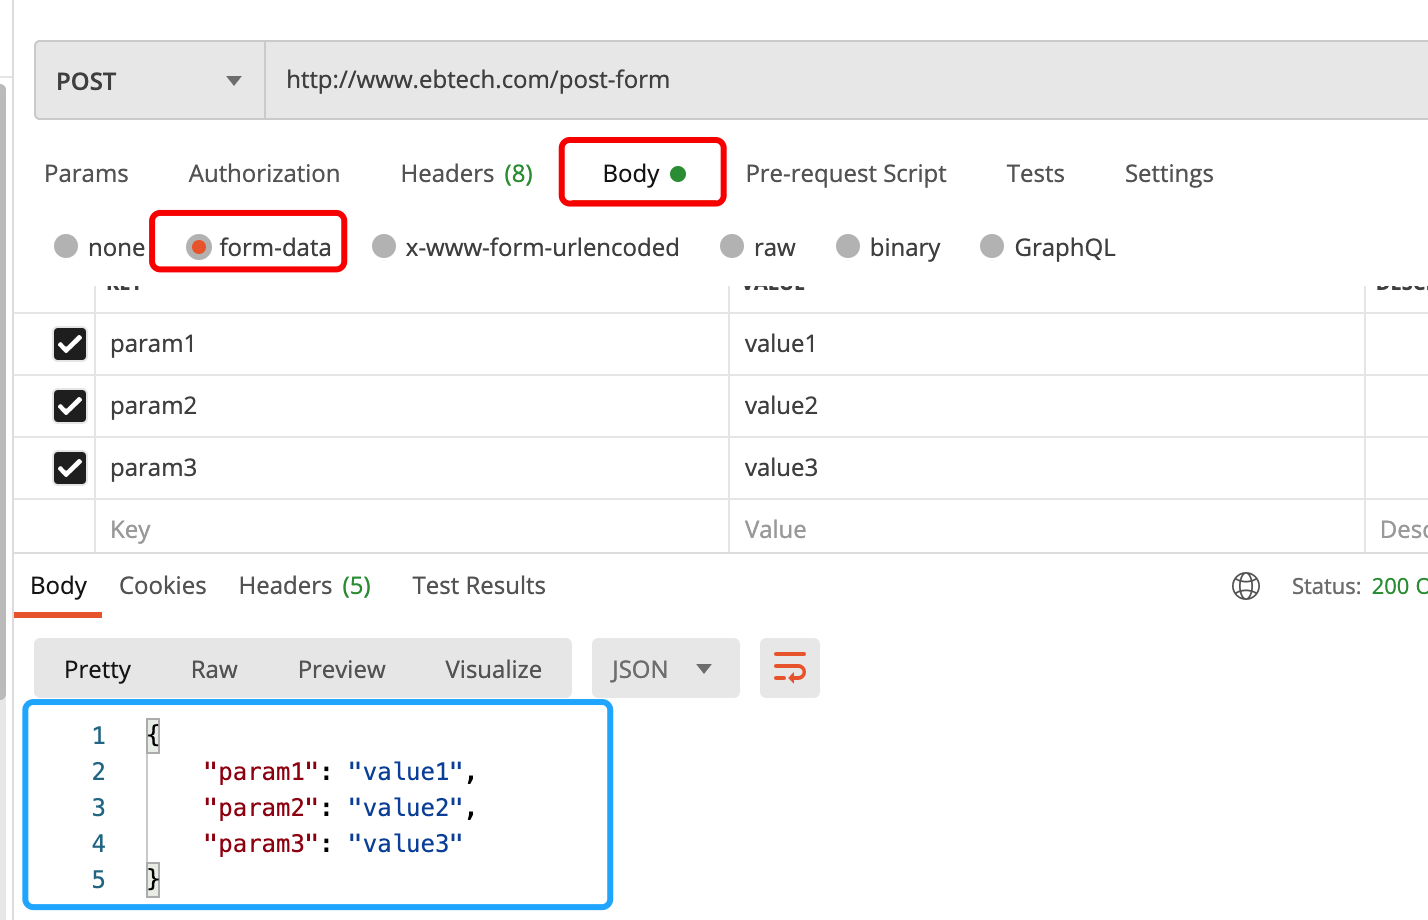The image size is (1428, 920).
Task: Select the none body type radio
Action: coord(66,246)
